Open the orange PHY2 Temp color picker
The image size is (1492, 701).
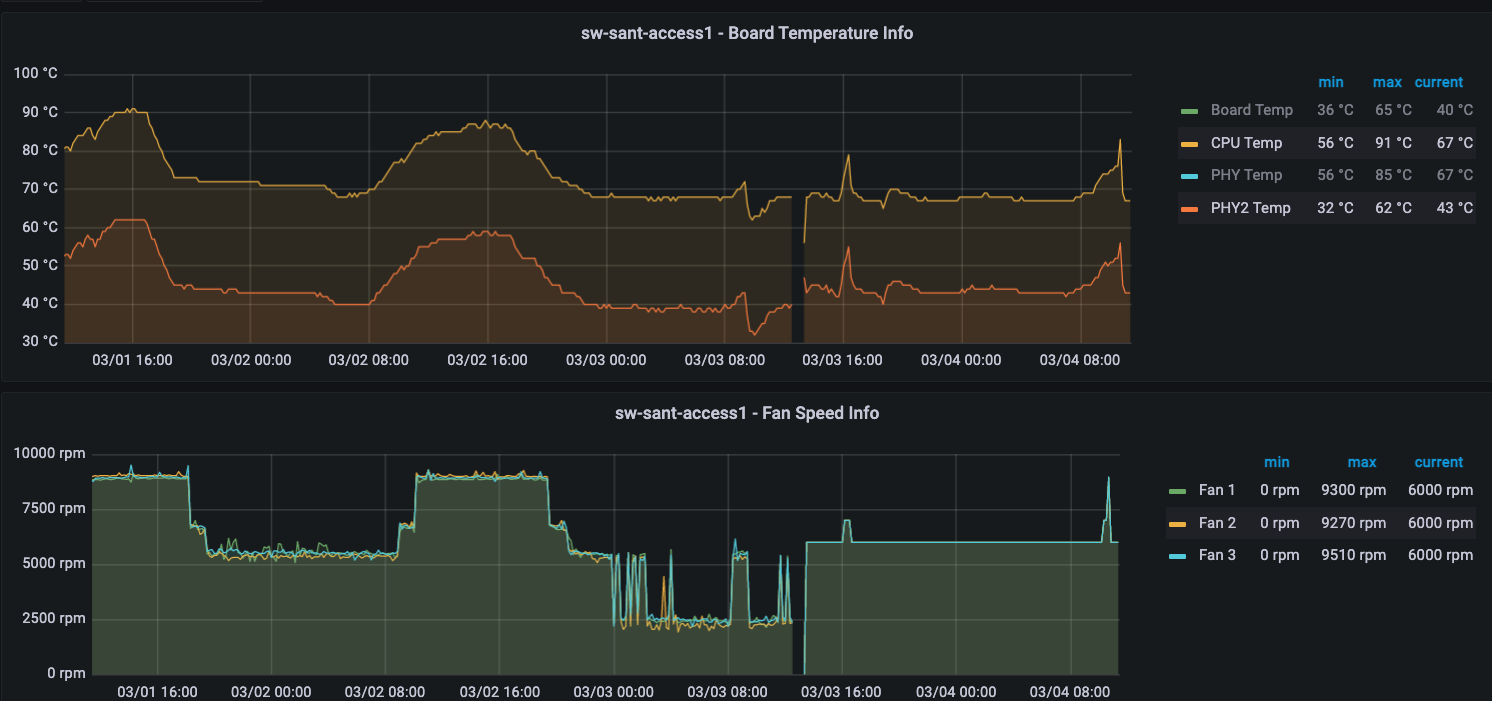pyautogui.click(x=1189, y=209)
